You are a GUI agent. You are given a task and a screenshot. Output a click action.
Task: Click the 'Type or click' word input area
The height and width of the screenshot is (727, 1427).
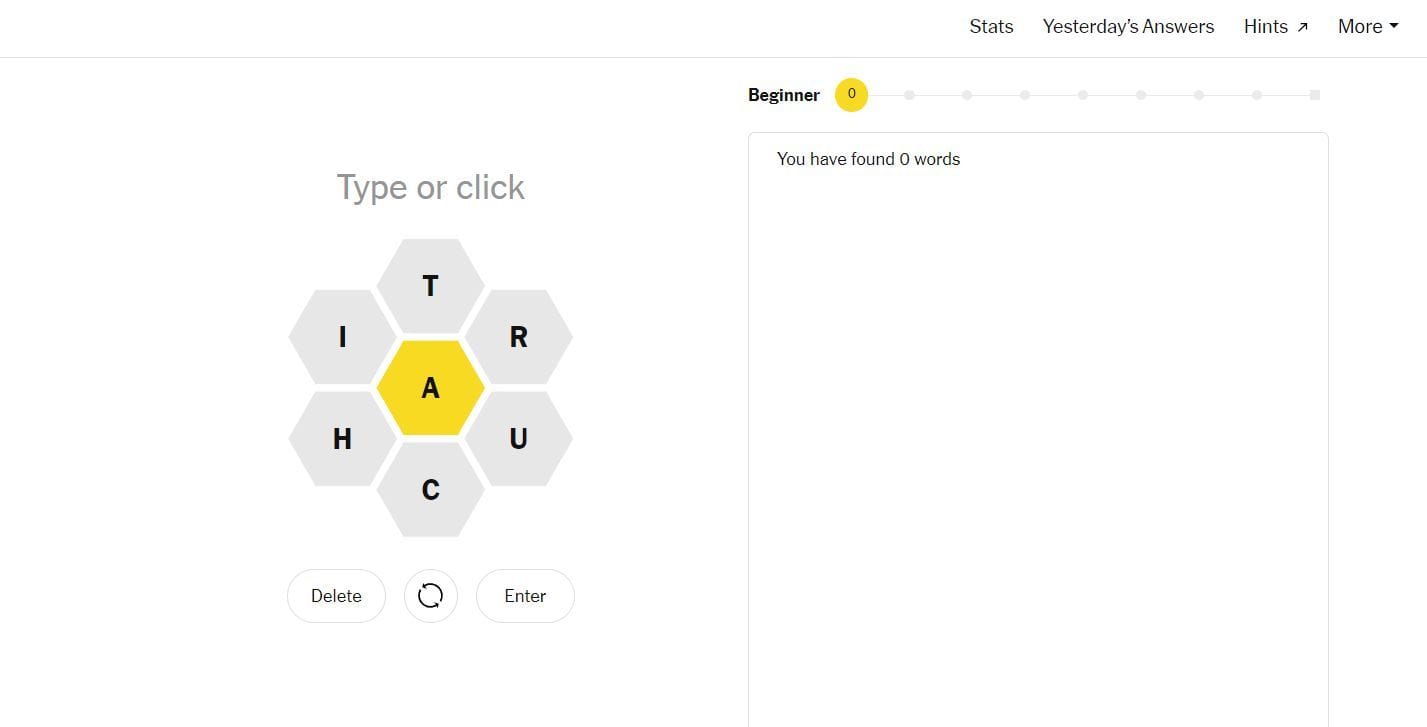pos(430,187)
